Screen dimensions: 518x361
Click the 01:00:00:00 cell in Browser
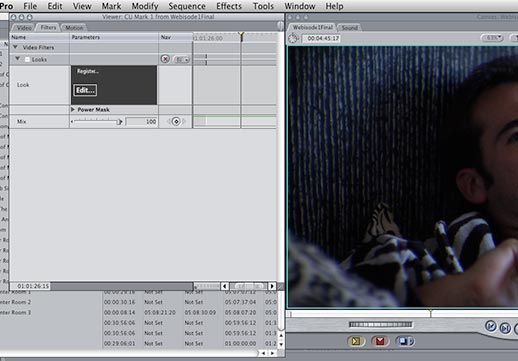click(x=240, y=343)
